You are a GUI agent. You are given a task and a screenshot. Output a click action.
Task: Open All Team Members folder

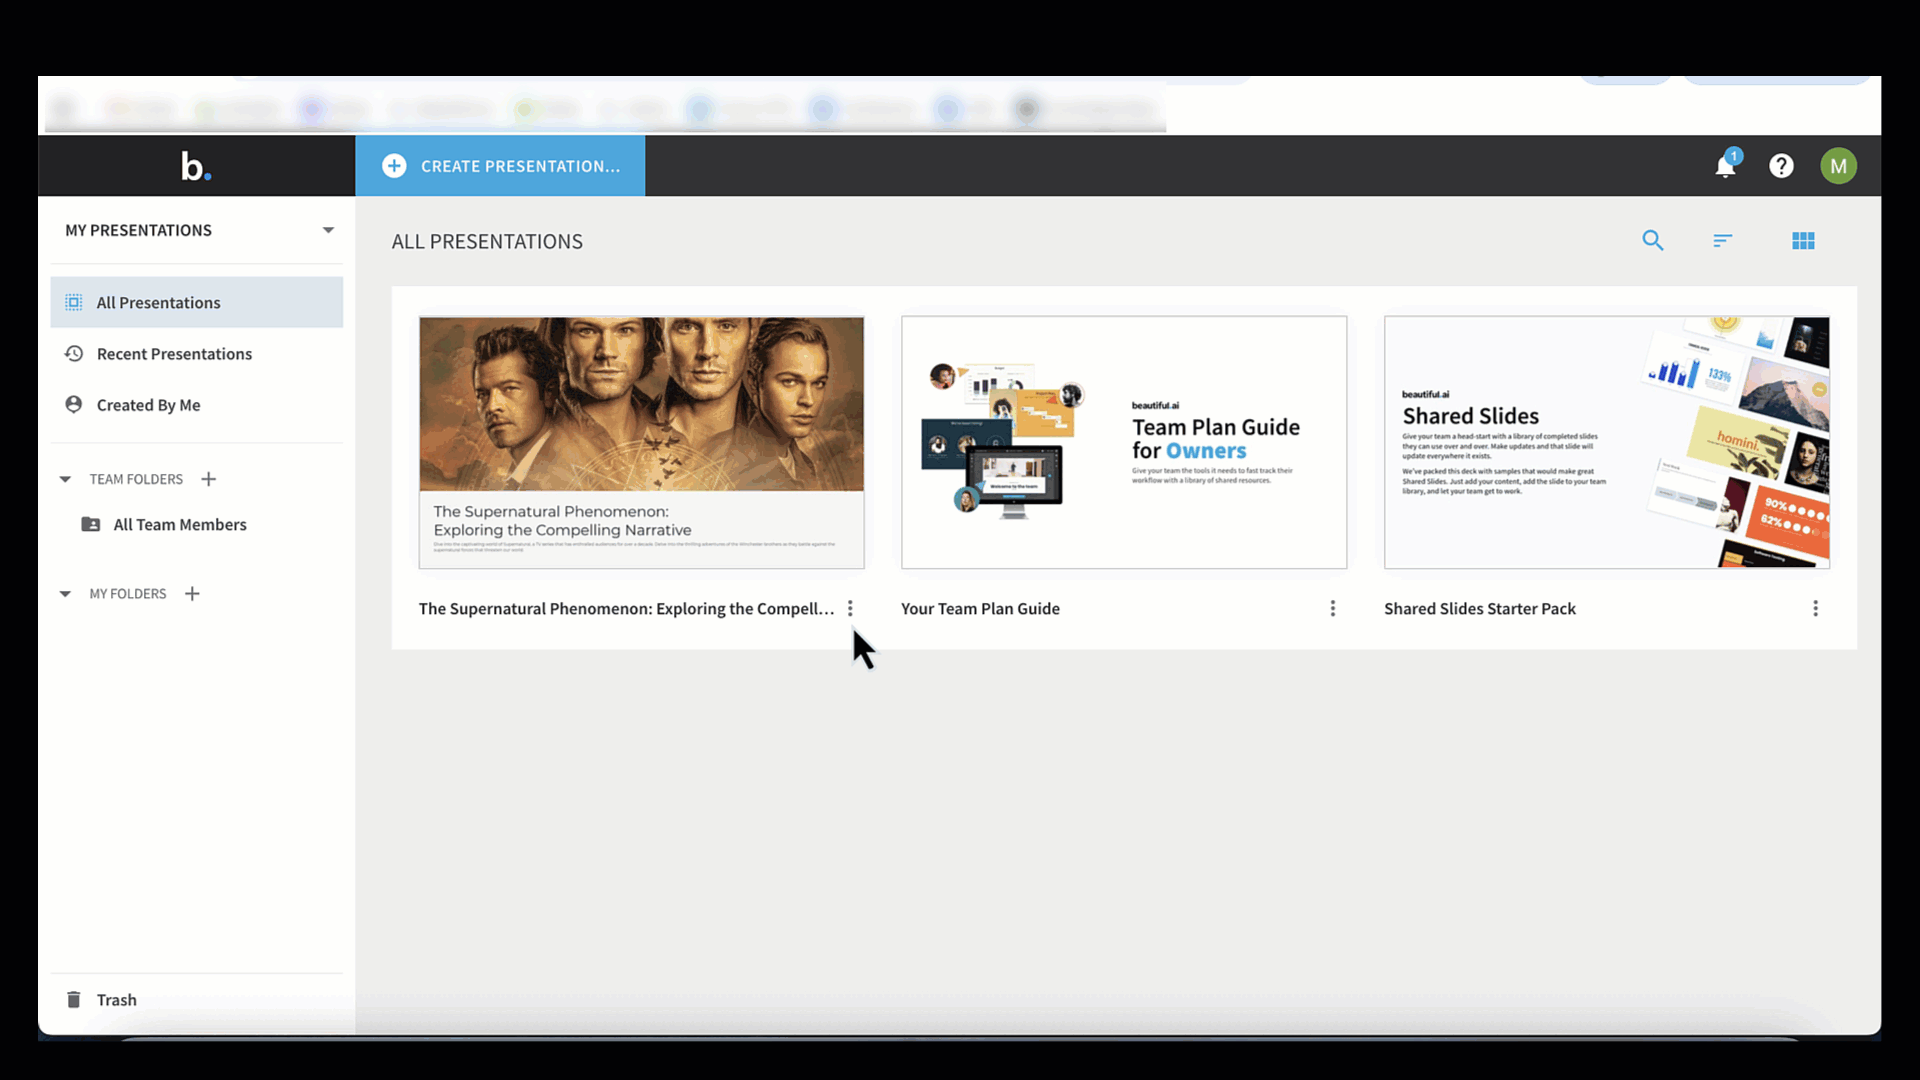coord(180,525)
